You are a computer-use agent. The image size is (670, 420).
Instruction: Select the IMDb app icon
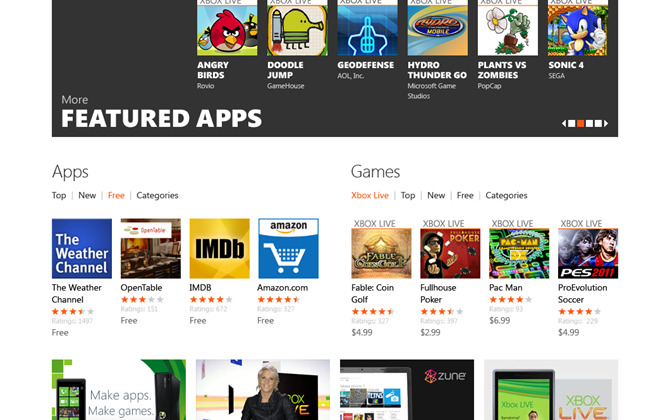[220, 249]
